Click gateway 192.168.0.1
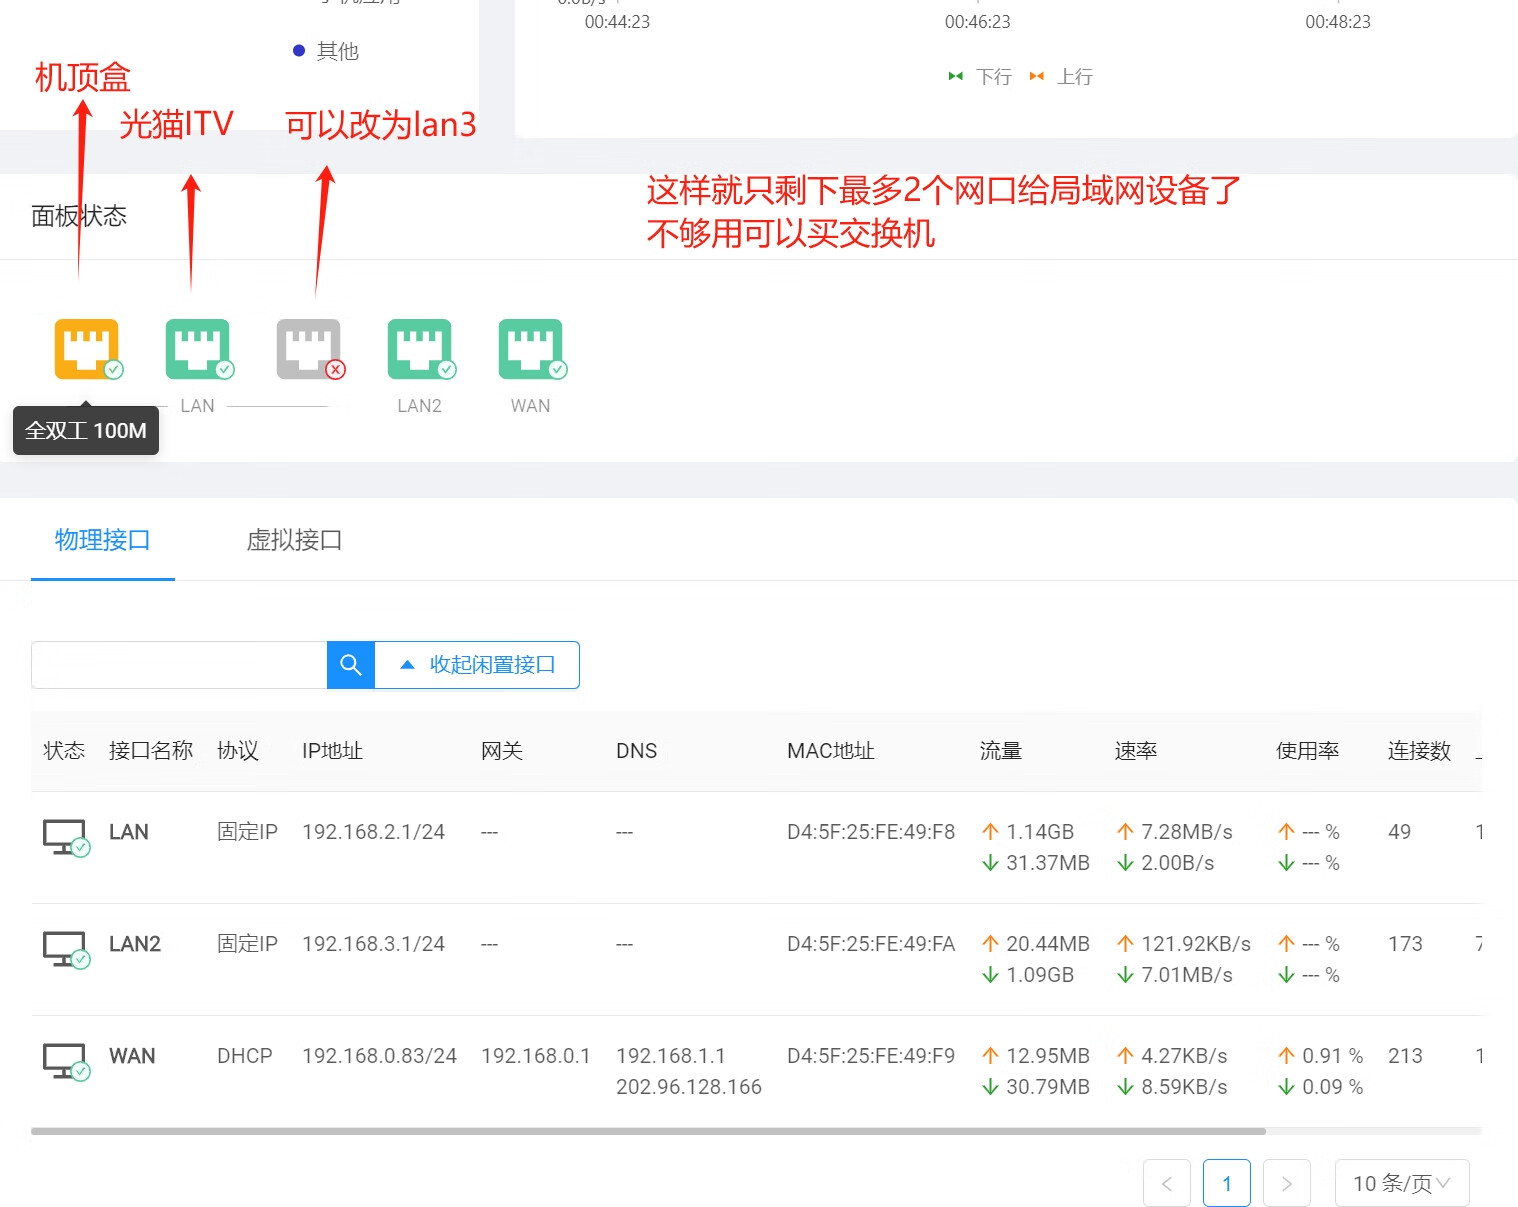This screenshot has height=1207, width=1518. tap(536, 1056)
